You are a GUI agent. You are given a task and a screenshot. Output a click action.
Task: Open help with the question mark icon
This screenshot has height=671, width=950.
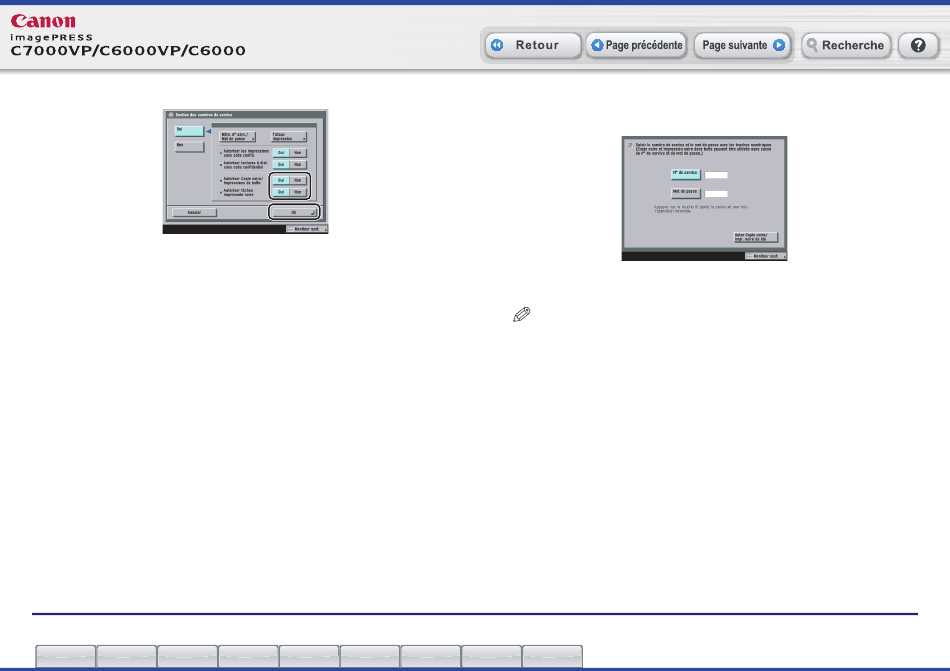pyautogui.click(x=917, y=46)
